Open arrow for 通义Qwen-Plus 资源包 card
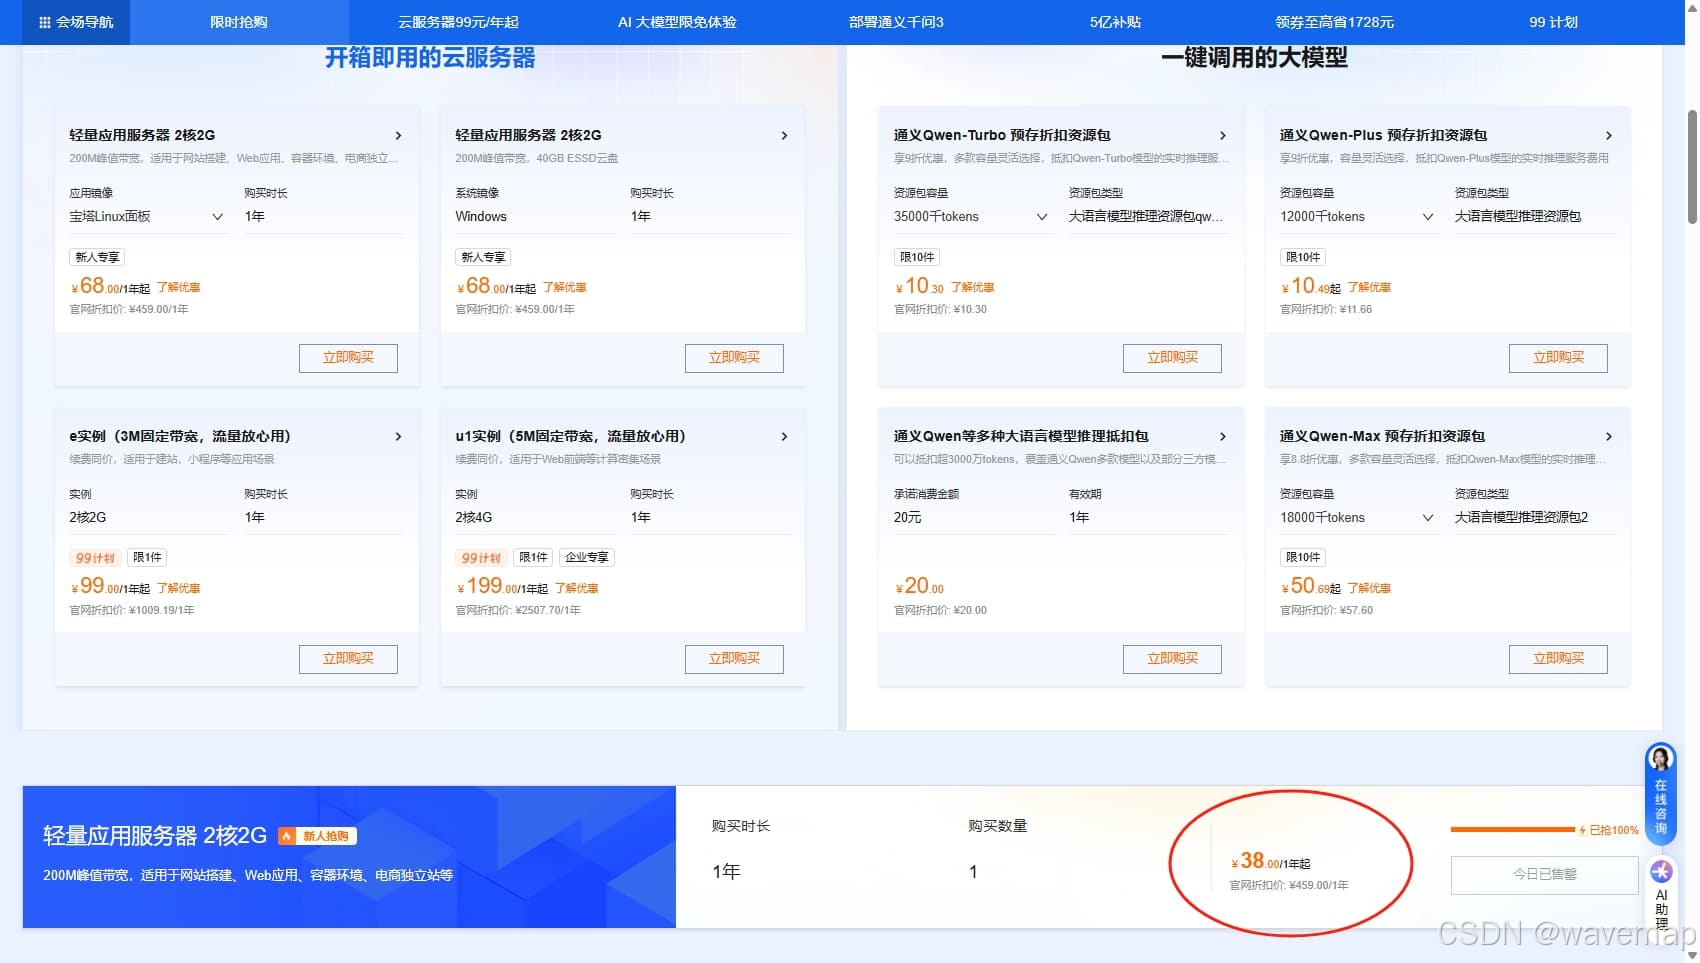 pos(1608,135)
